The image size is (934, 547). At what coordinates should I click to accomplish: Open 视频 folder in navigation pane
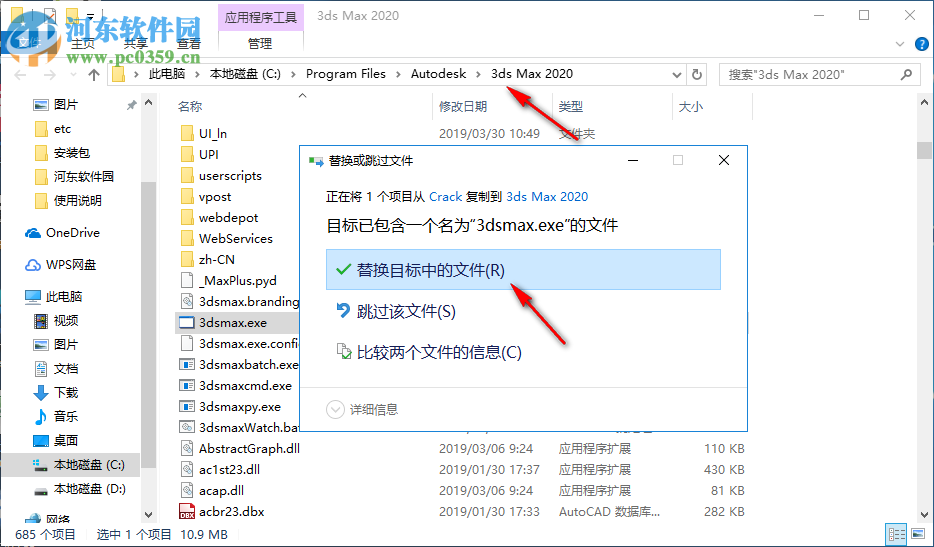point(57,321)
